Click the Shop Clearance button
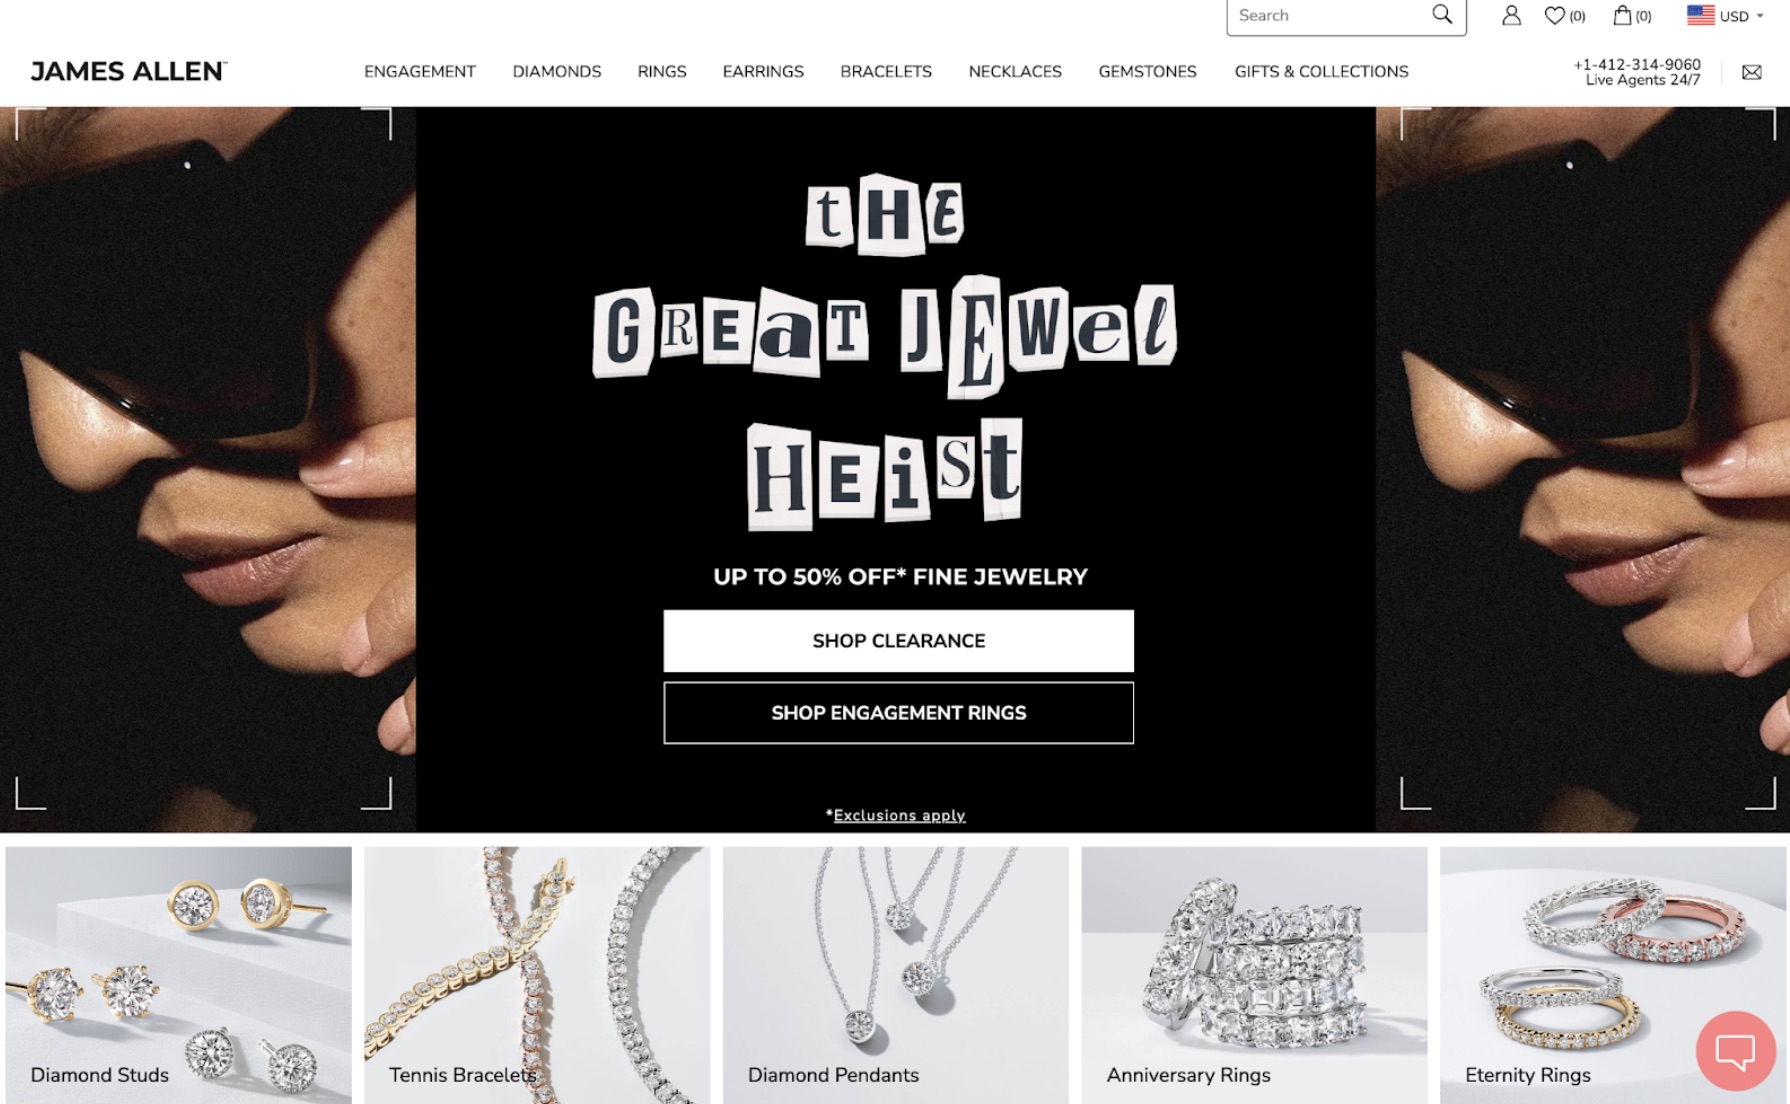 click(898, 641)
